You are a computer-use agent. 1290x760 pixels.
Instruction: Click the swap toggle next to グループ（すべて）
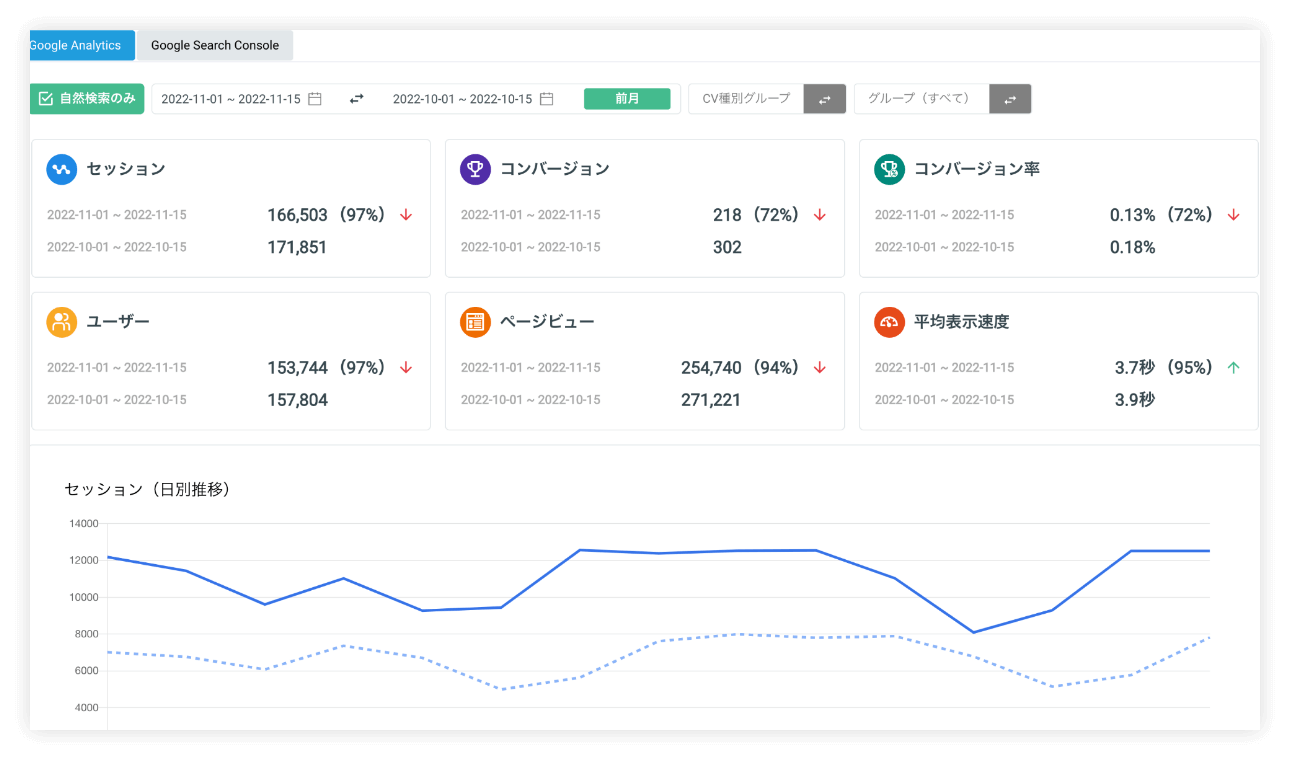[1010, 98]
